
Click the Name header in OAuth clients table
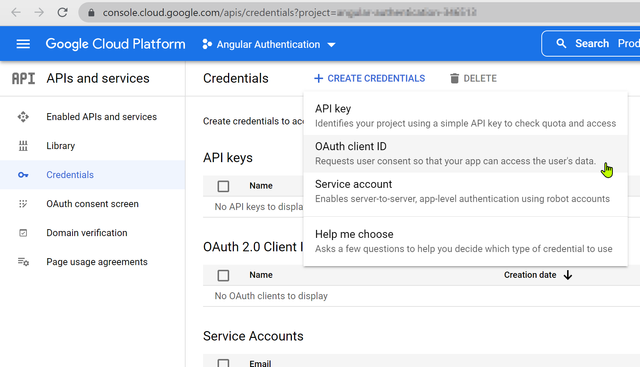click(261, 275)
